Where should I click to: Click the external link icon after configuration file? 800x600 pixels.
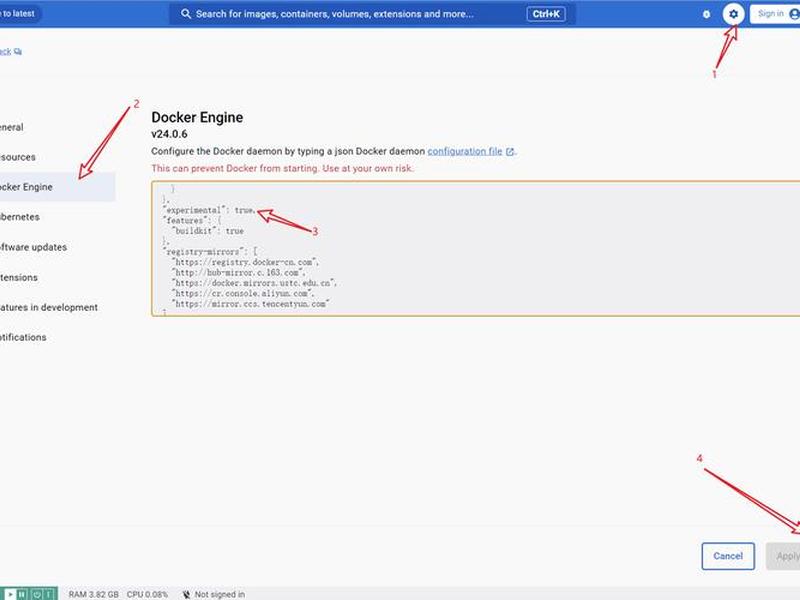tap(510, 152)
